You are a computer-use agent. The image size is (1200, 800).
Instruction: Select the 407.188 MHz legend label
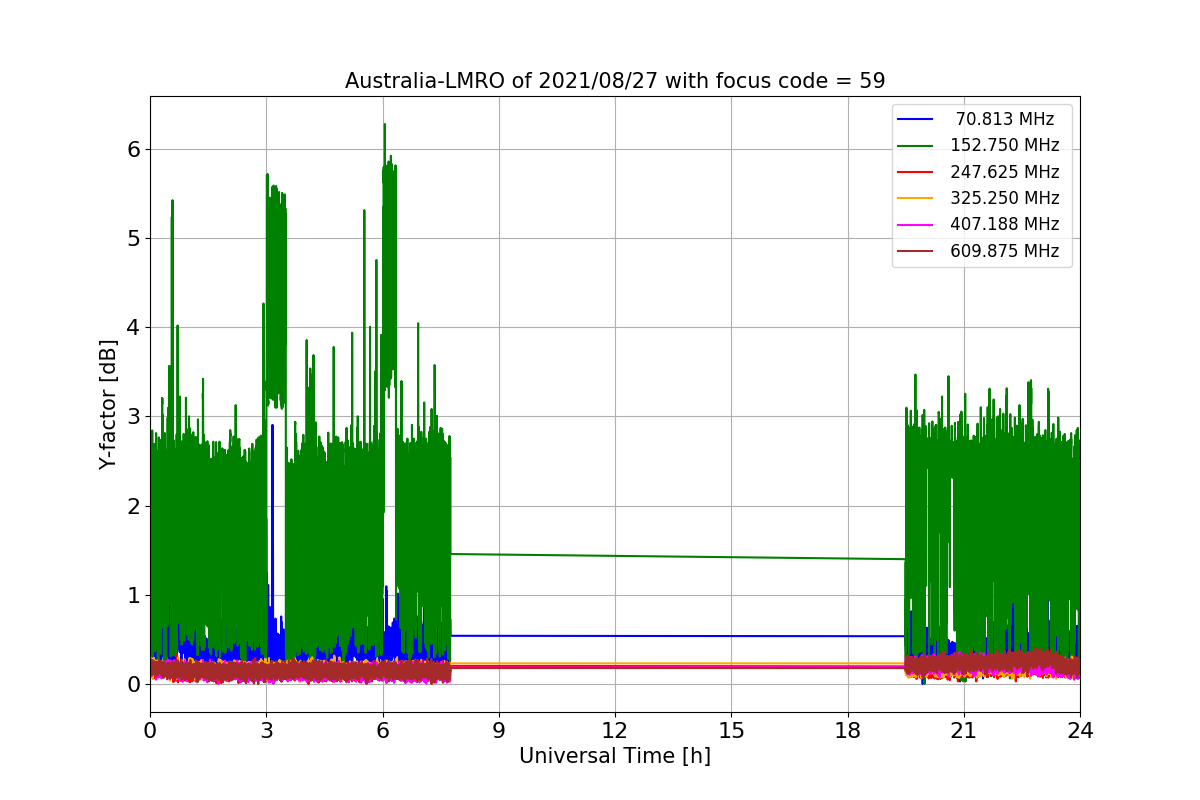(x=1005, y=225)
